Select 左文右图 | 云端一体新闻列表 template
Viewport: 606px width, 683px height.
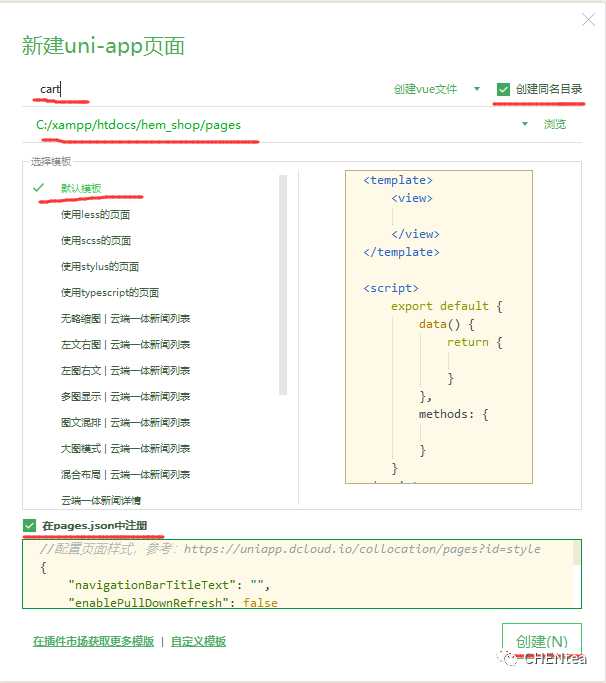[x=125, y=345]
